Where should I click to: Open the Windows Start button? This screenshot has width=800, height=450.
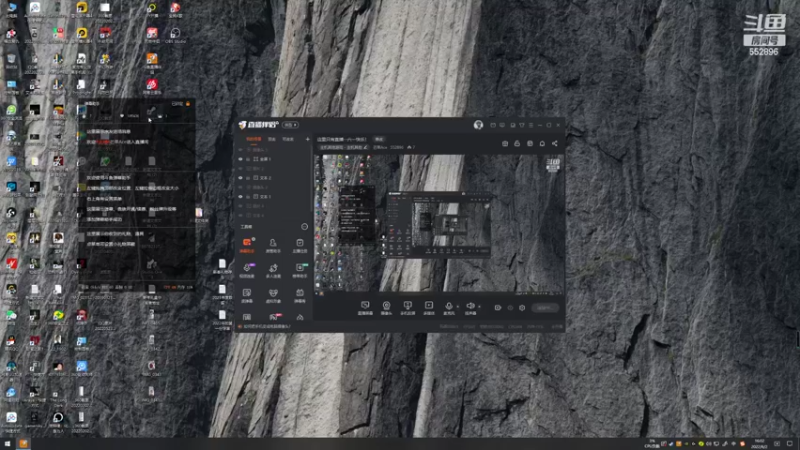[x=7, y=444]
